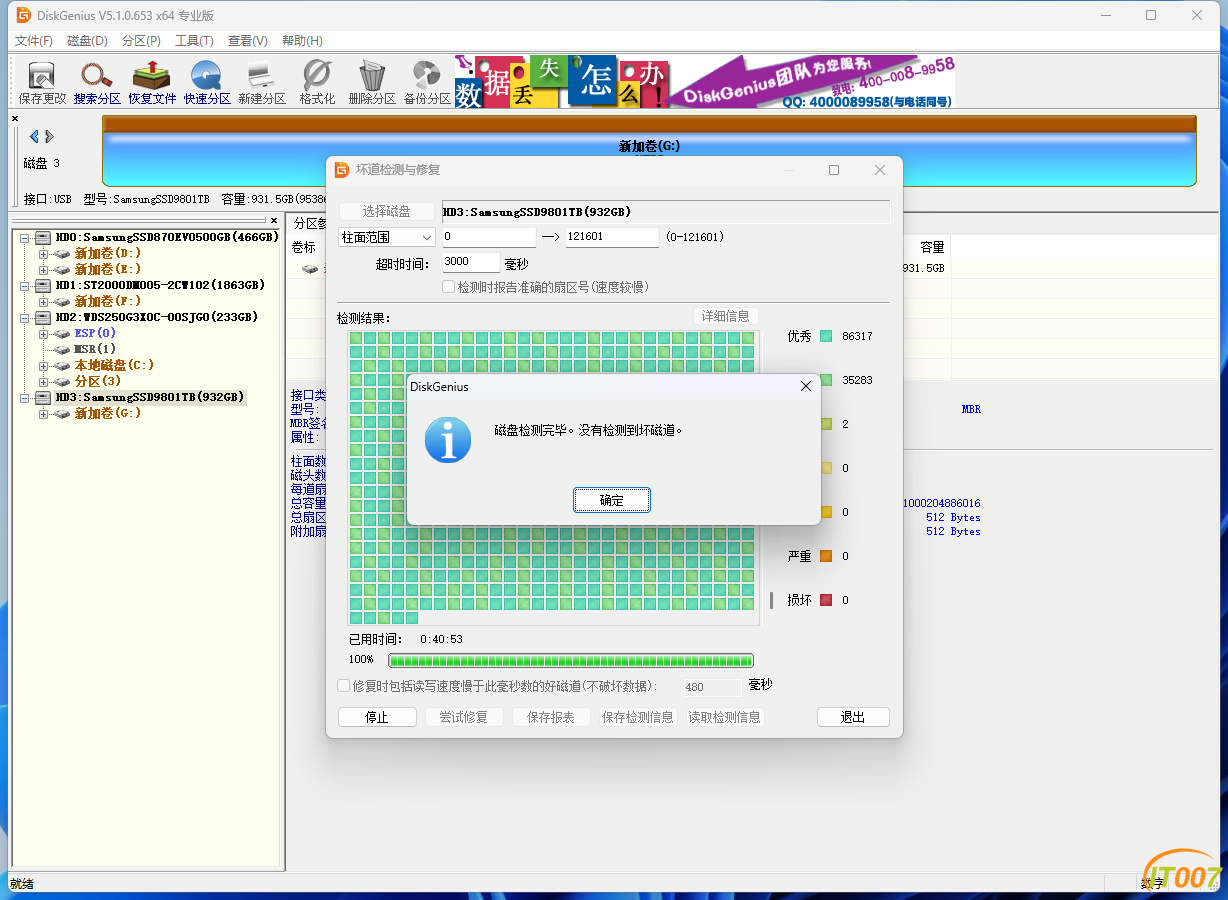Click the 确定 button in the message dialog
Image resolution: width=1228 pixels, height=900 pixels.
tap(611, 500)
